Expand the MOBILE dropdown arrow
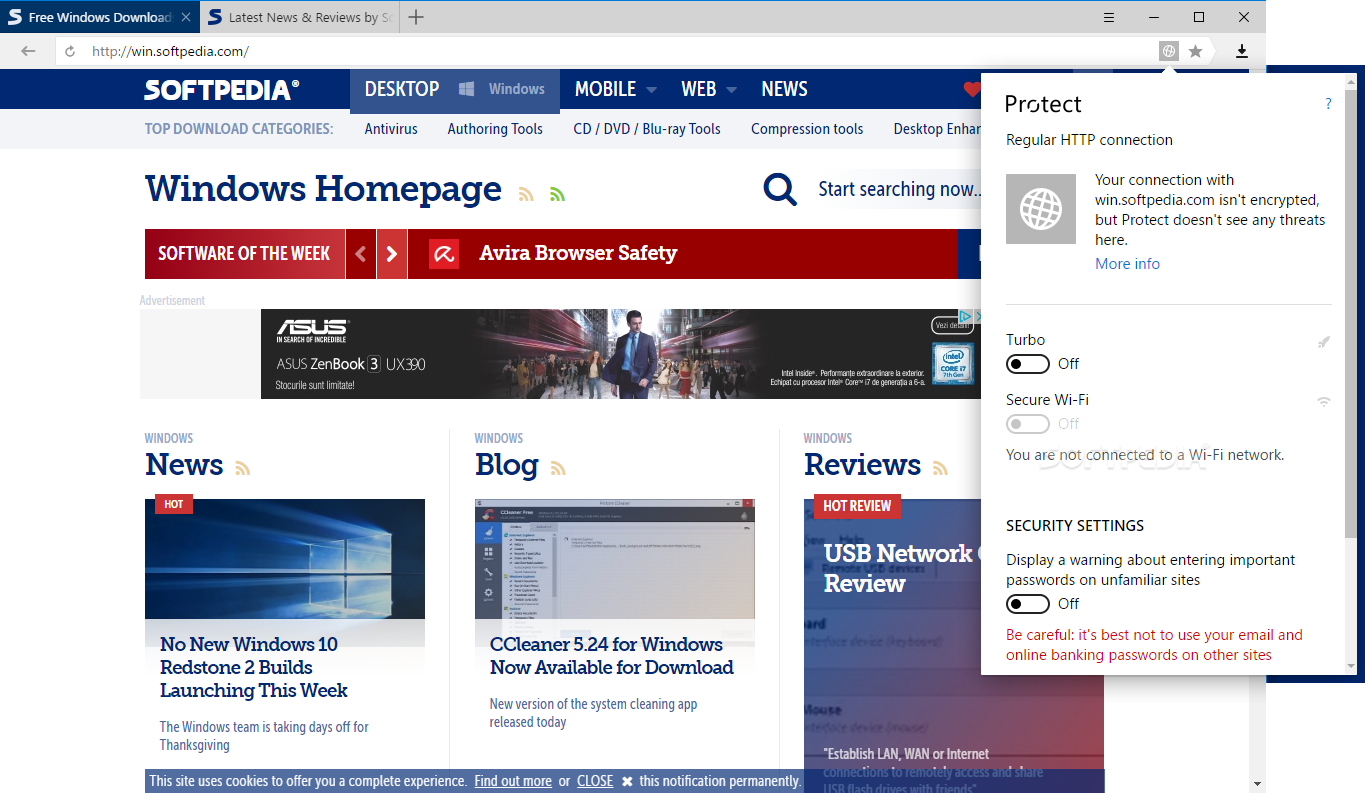The height and width of the screenshot is (793, 1365). coord(652,90)
